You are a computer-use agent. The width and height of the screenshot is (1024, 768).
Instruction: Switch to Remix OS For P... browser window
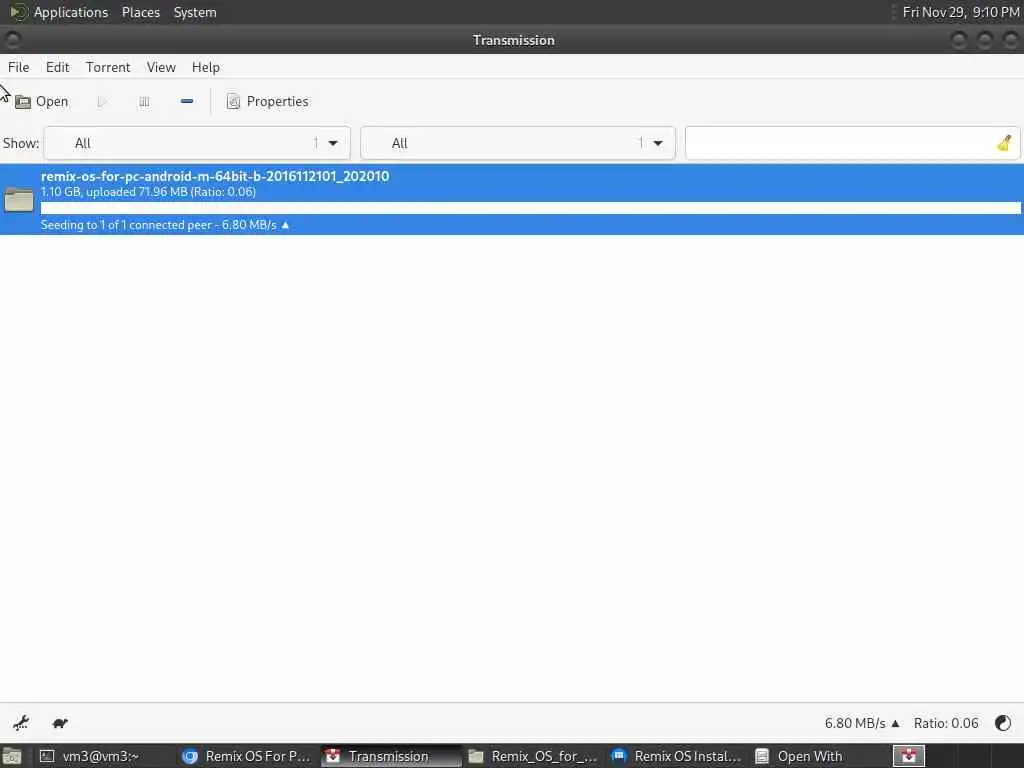point(247,756)
